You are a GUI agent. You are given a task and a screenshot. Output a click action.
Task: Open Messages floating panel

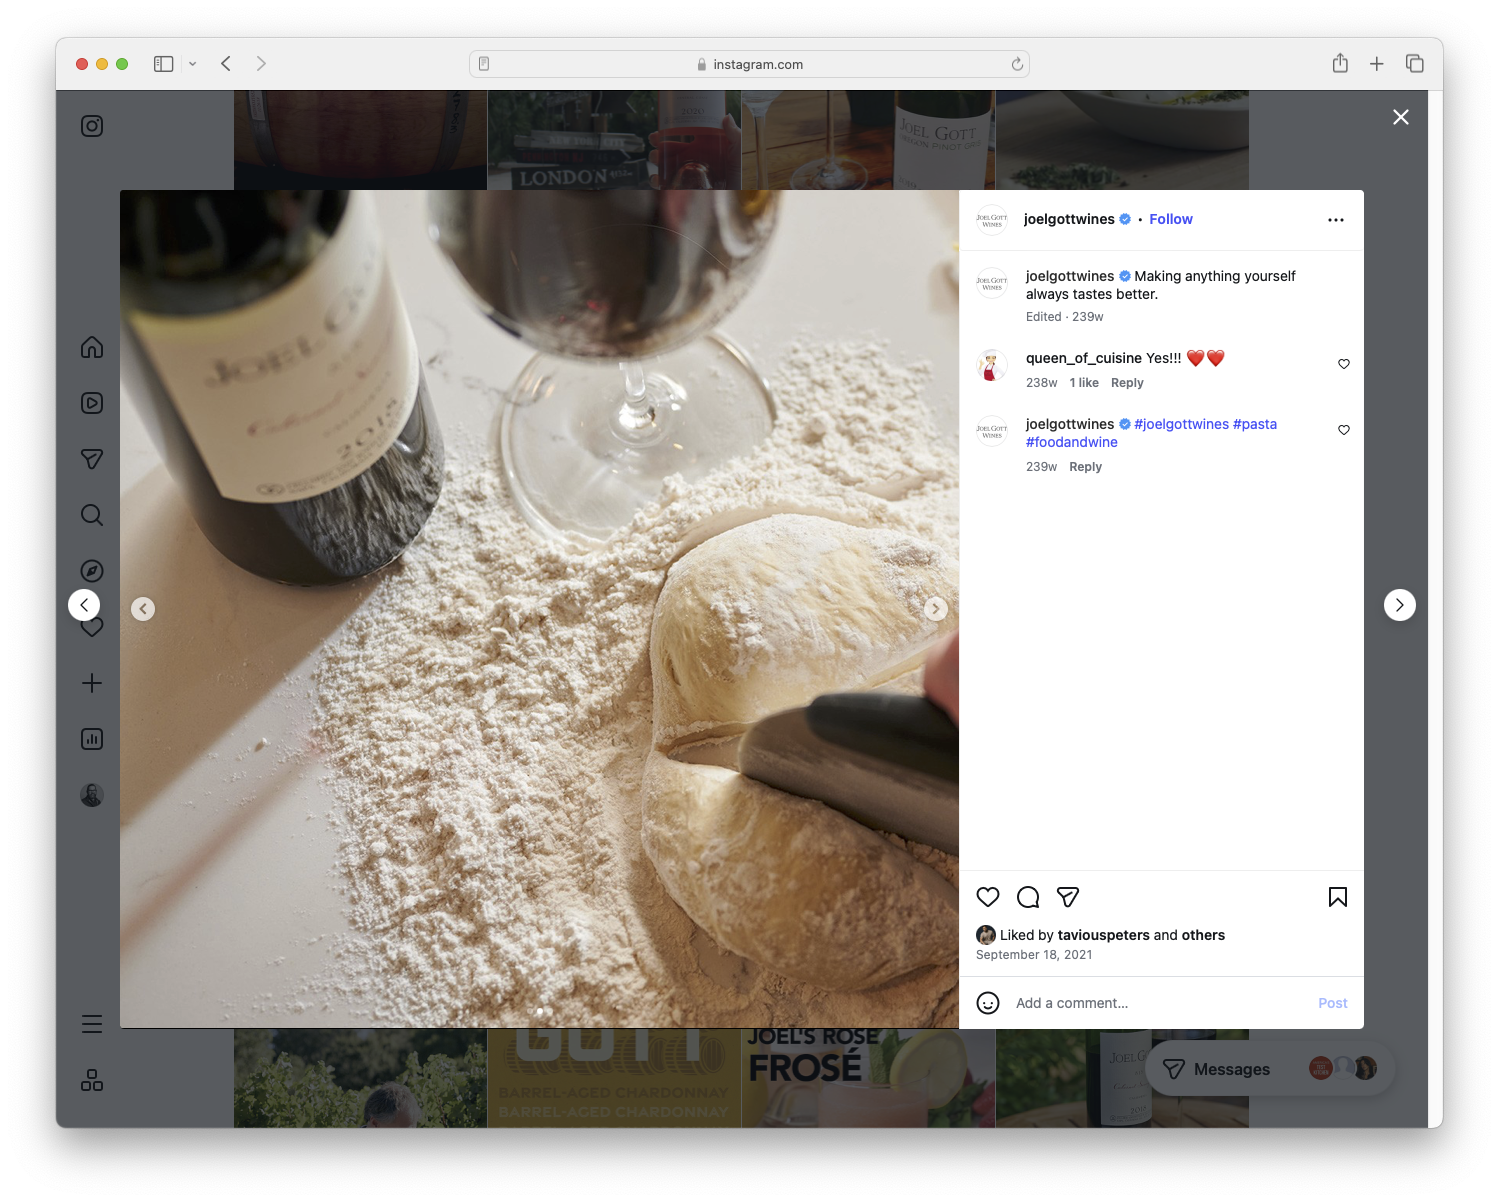1270,1069
